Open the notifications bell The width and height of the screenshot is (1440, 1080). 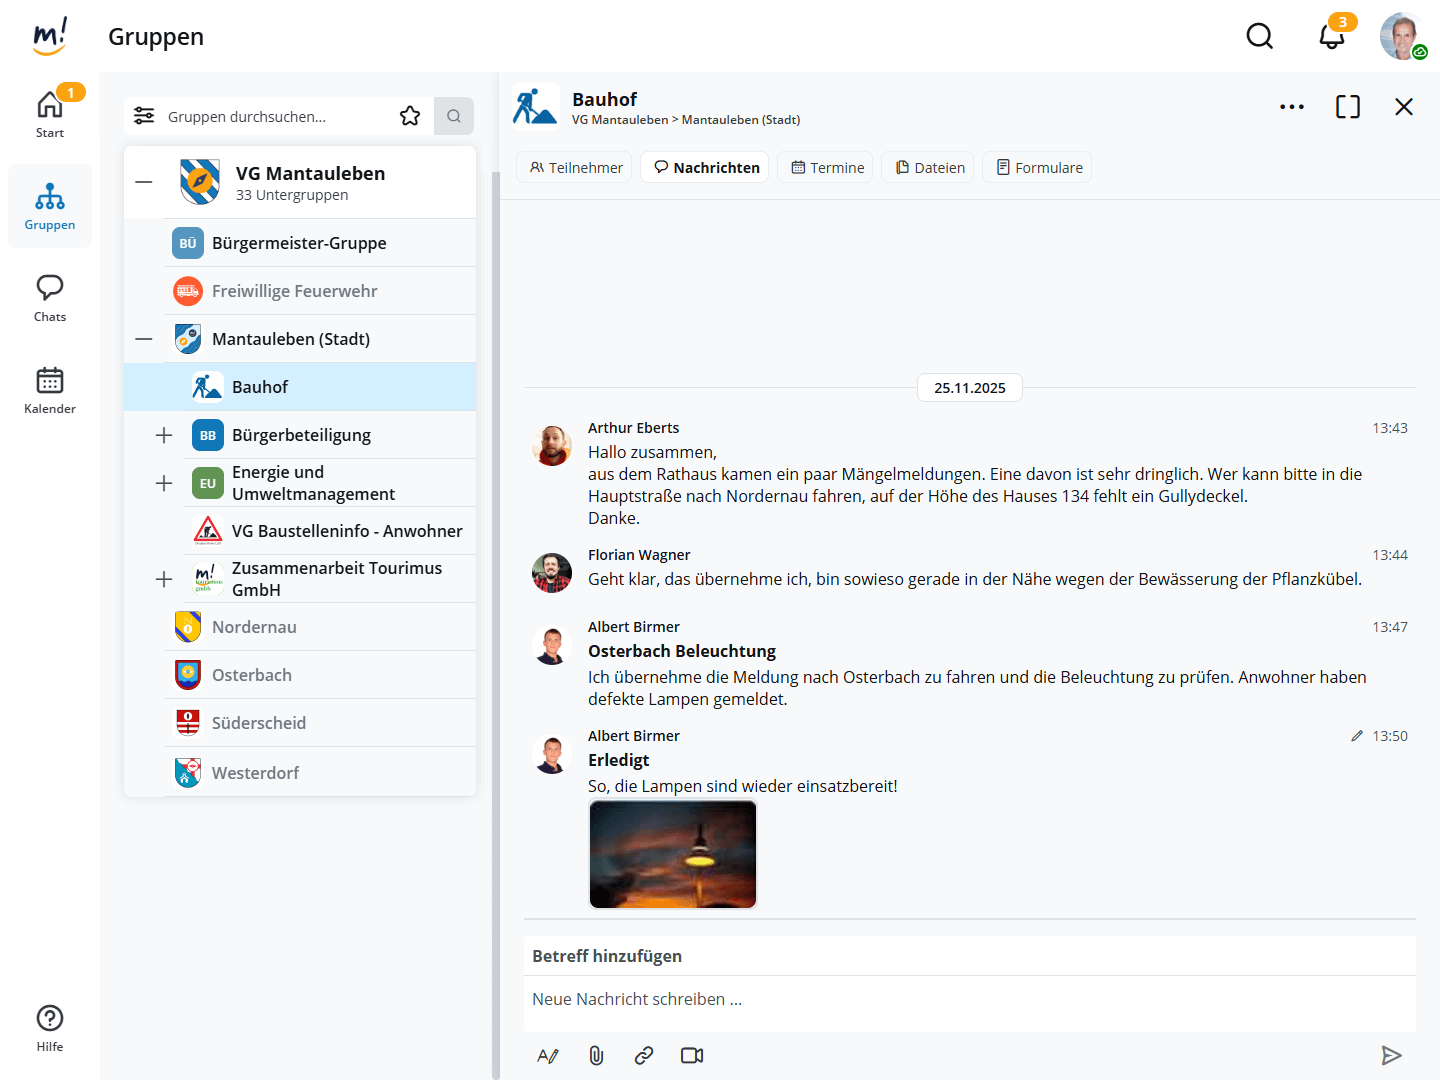point(1331,37)
